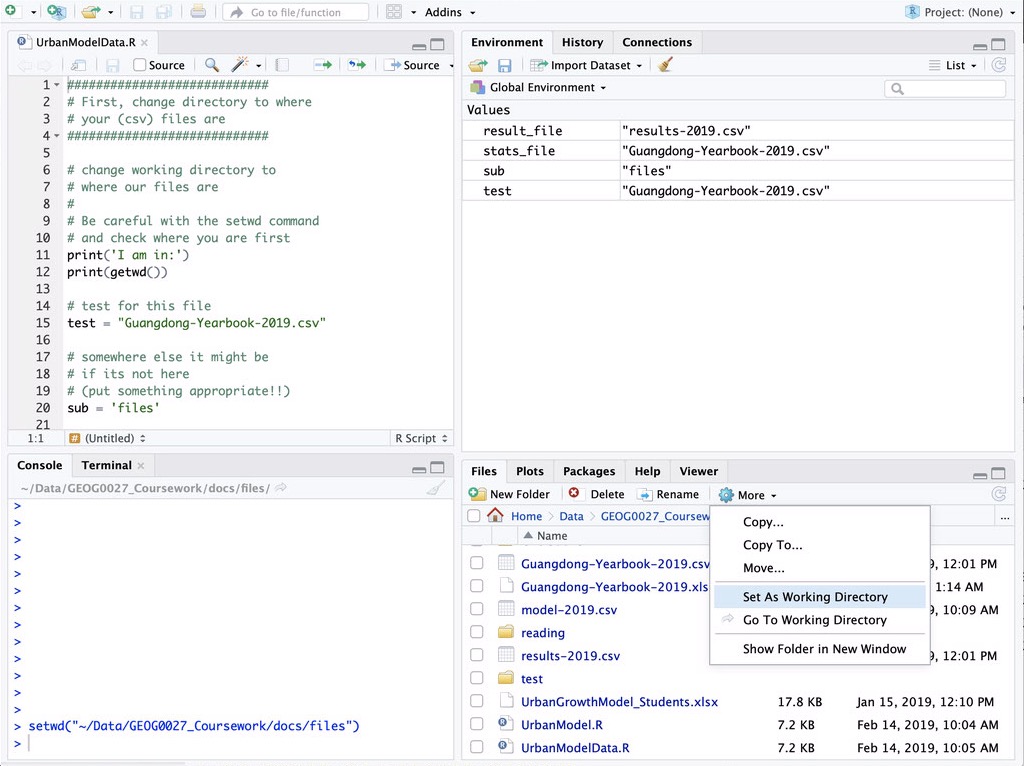1024x766 pixels.
Task: Open the Global Environment dropdown
Action: coord(539,88)
